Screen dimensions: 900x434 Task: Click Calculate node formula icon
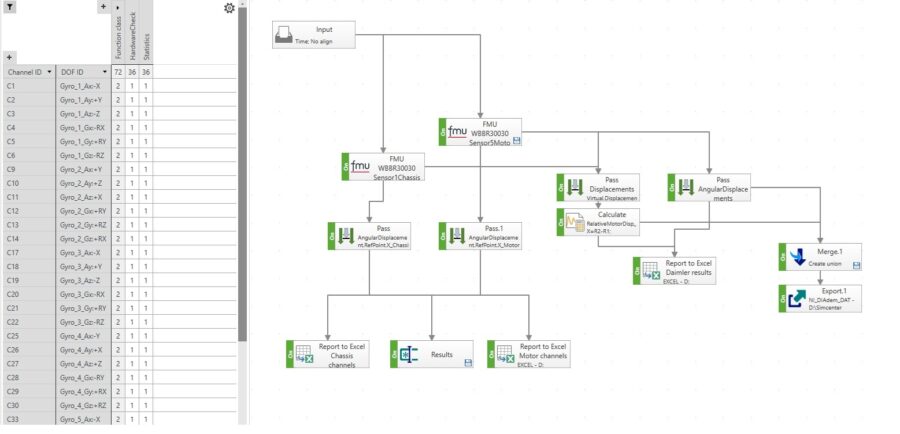coord(575,222)
